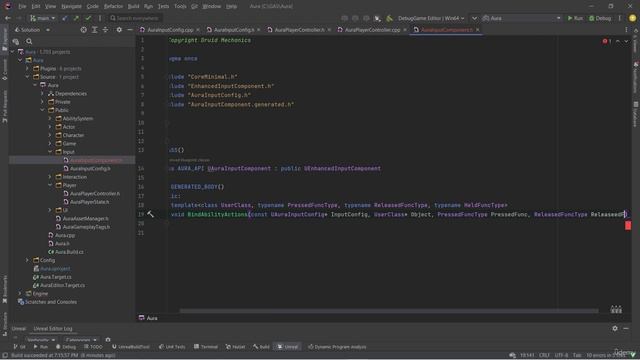Open the File menu
Screen dimensions: 640x360
coord(22,6)
